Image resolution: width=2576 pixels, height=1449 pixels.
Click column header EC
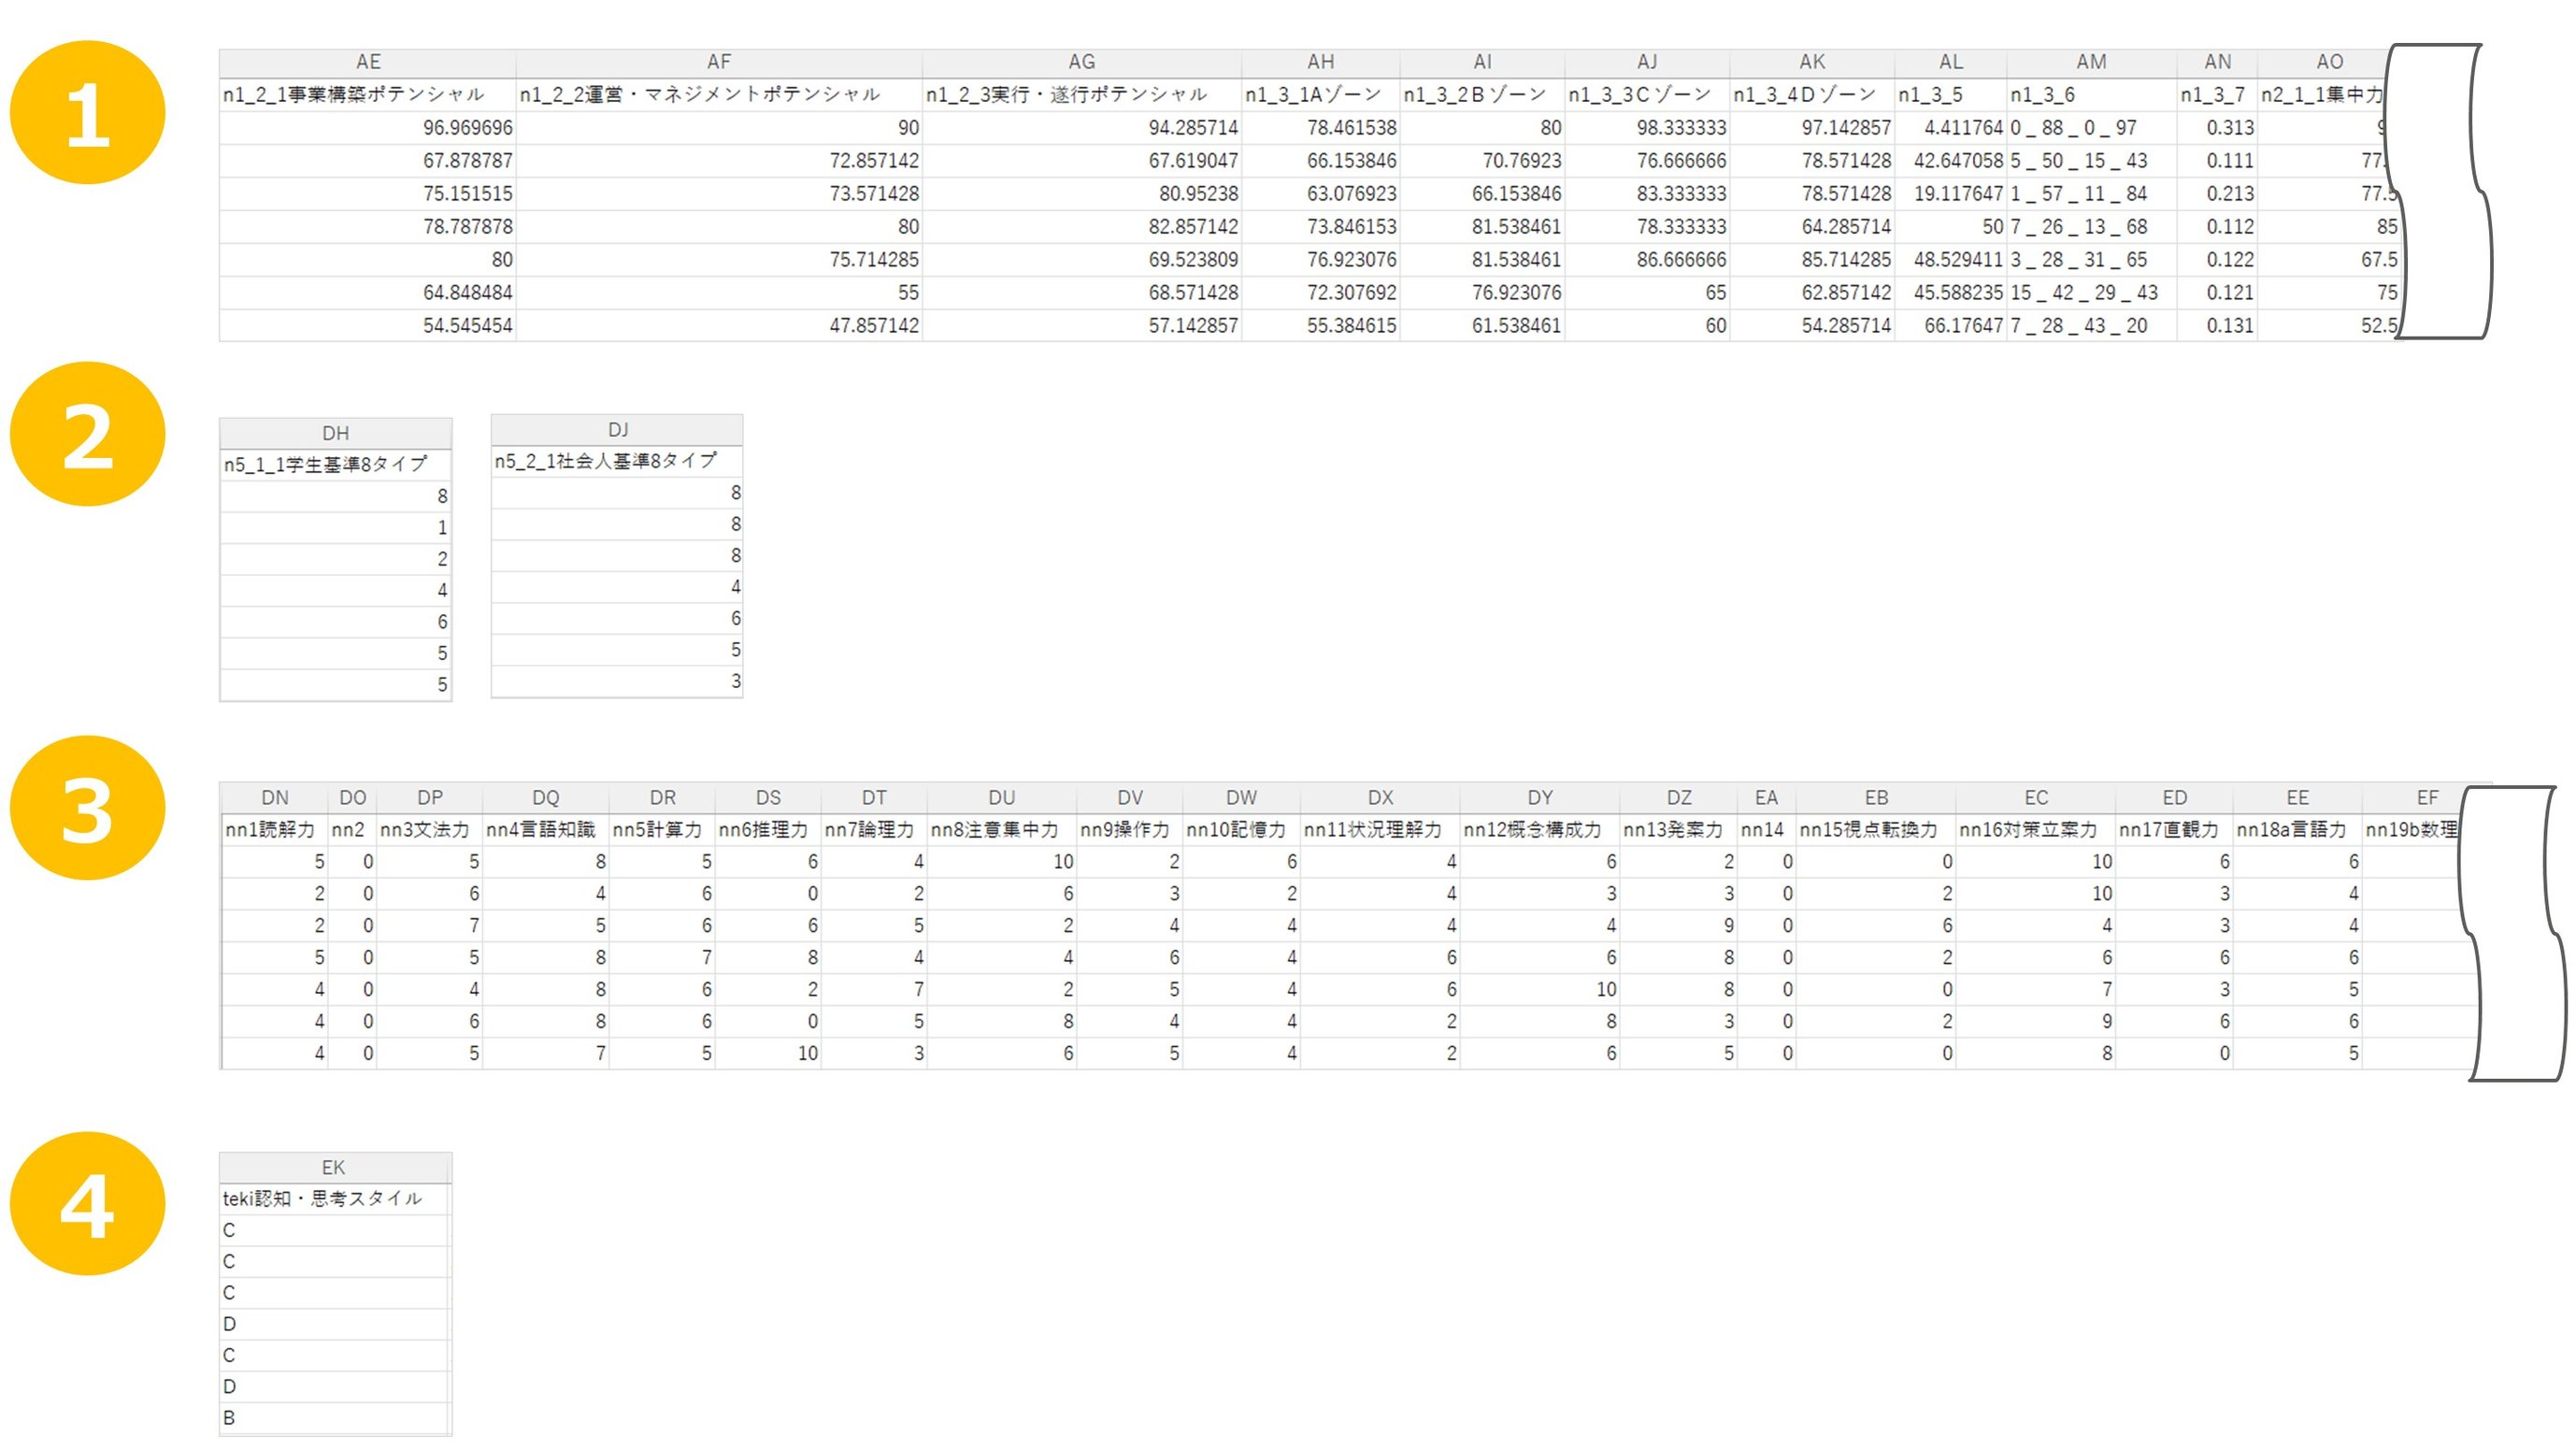coord(2036,798)
